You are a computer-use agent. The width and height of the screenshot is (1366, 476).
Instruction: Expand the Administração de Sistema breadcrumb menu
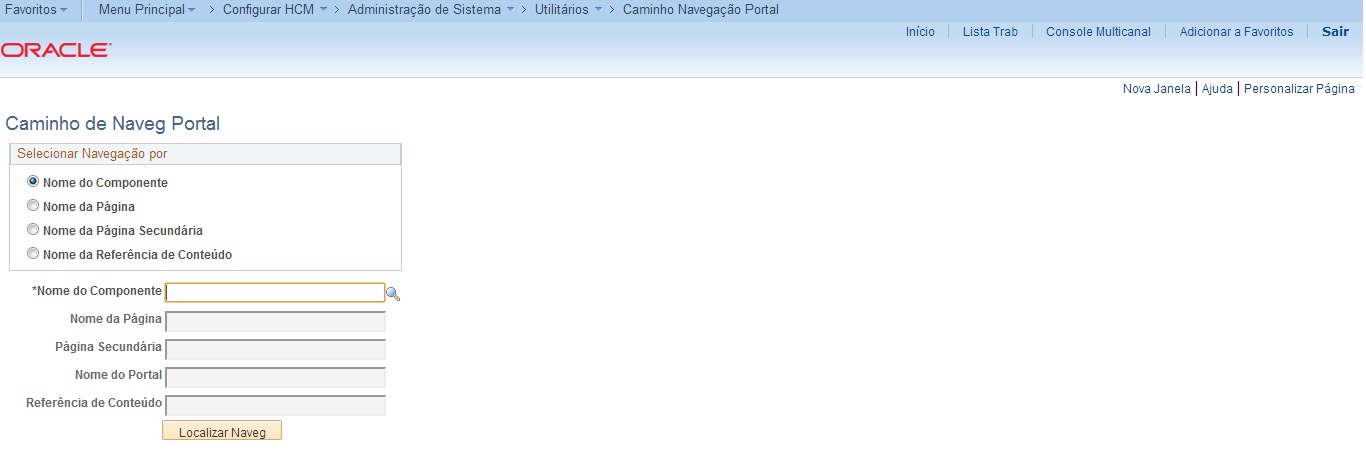pyautogui.click(x=431, y=9)
